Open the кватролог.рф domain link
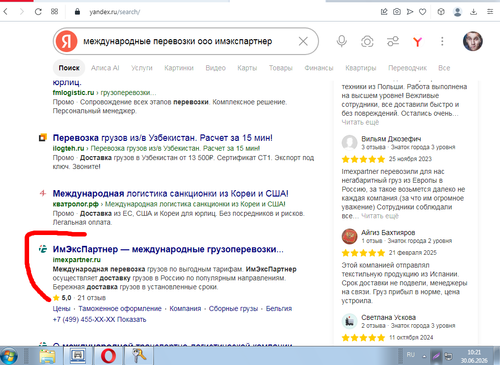Viewport: 500px width, 365px height. coord(76,204)
